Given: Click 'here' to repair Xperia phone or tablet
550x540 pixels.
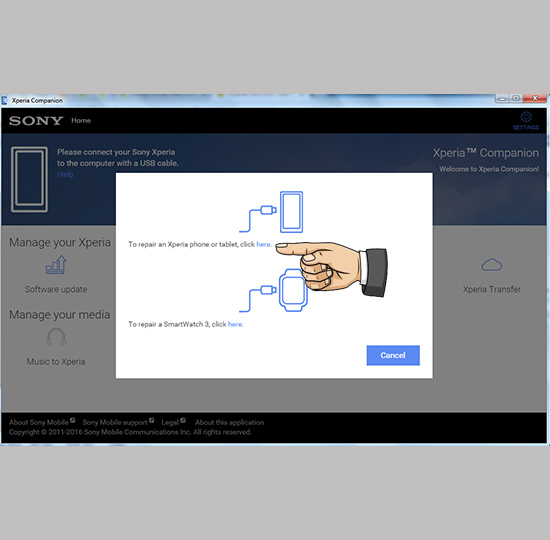Looking at the screenshot, I should point(263,244).
